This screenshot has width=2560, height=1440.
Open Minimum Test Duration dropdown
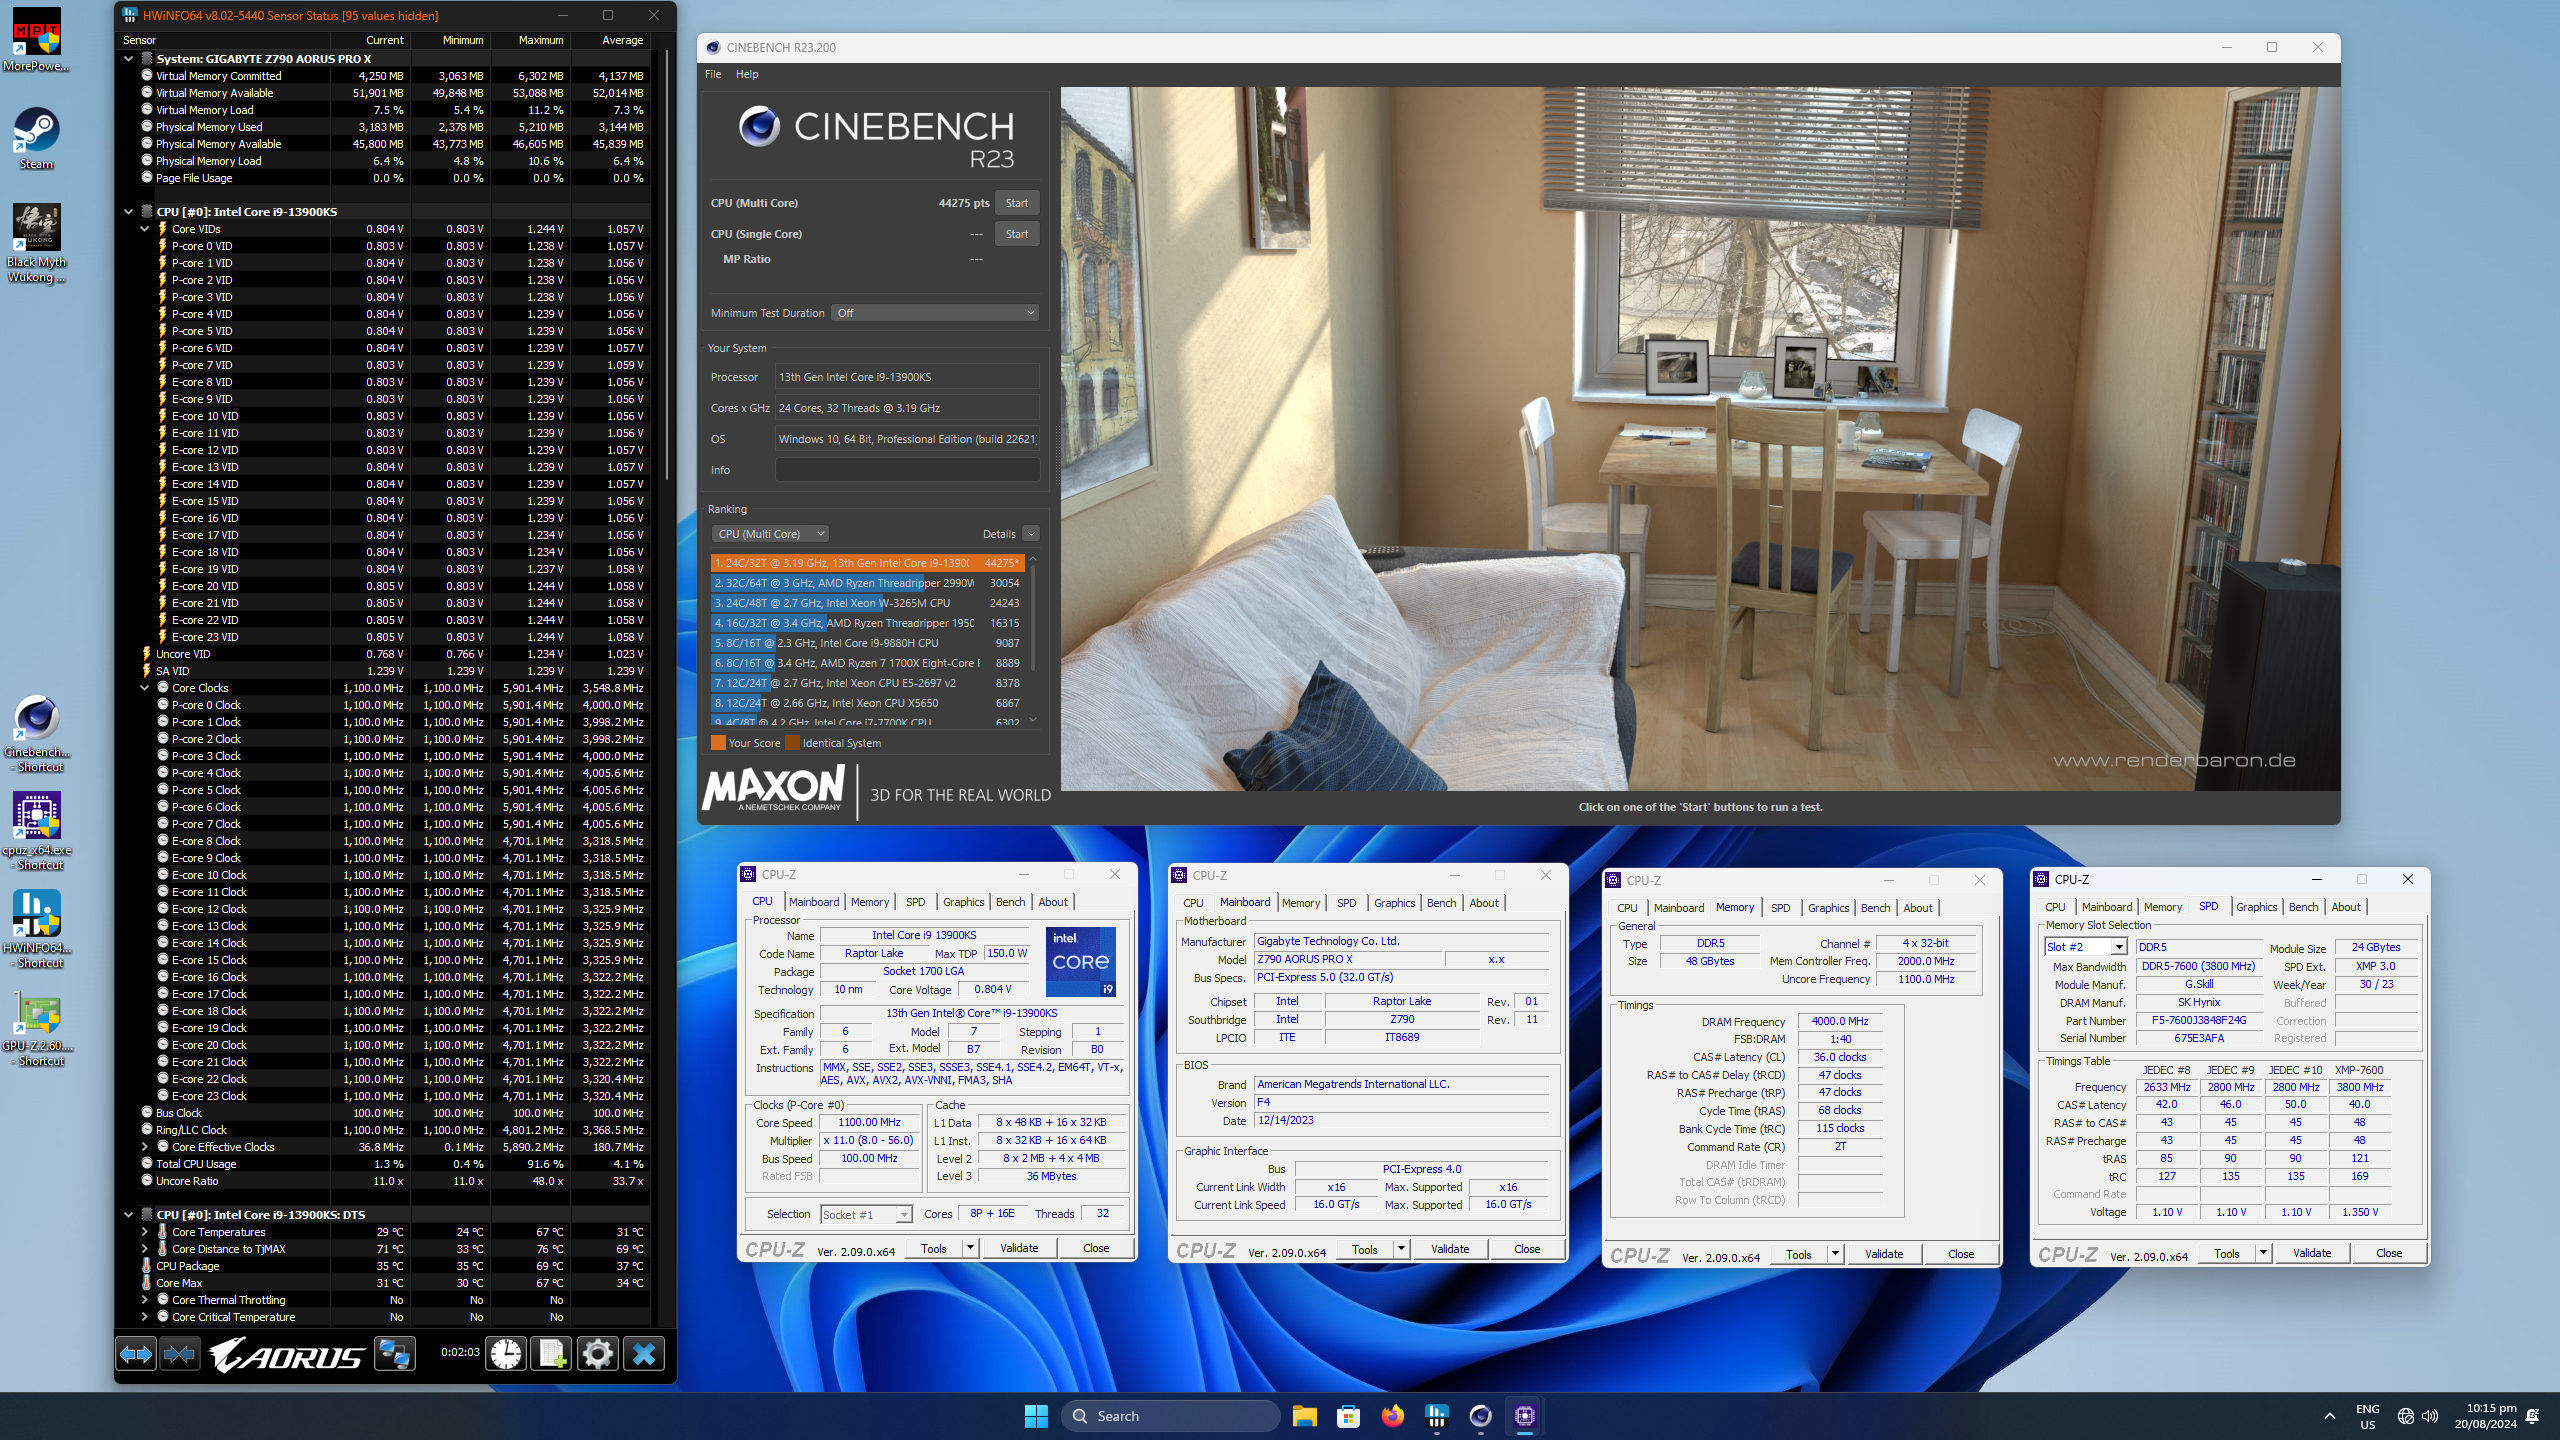tap(935, 313)
